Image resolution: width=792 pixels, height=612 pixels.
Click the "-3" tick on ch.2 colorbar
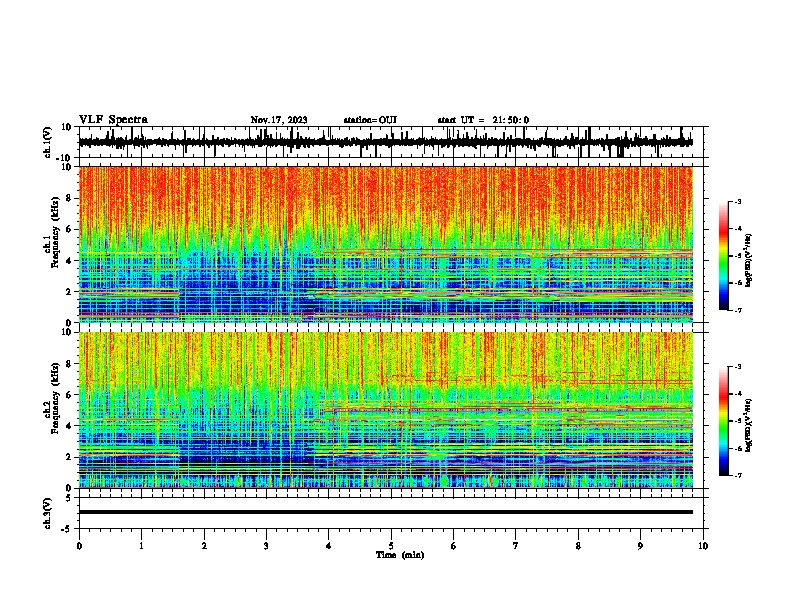737,367
